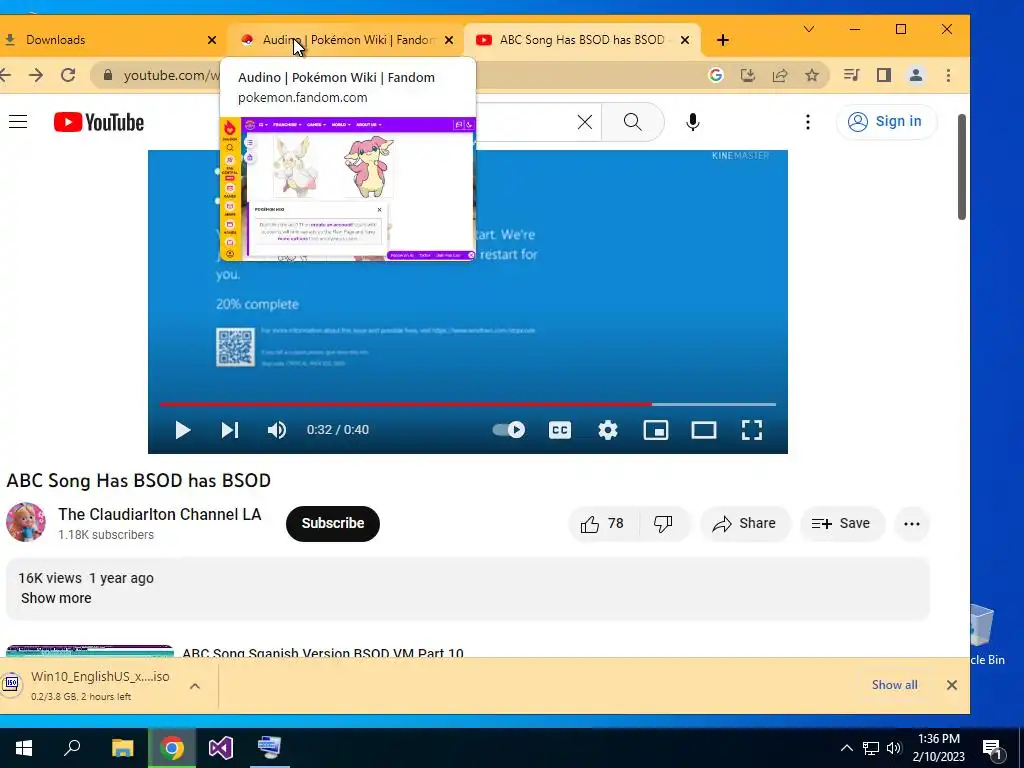1024x768 pixels.
Task: Play the video
Action: 183,430
